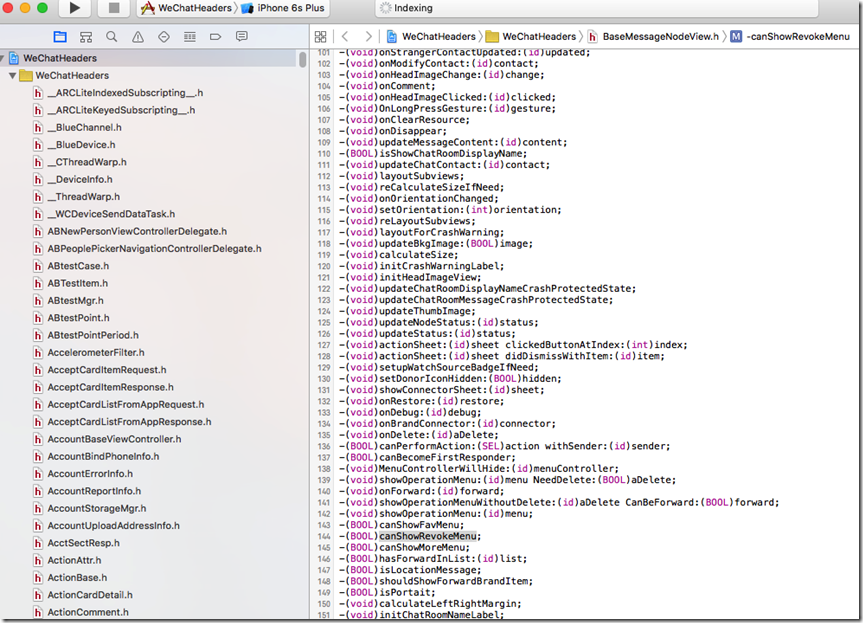Click the onForward: method line
The image size is (863, 623).
(421, 491)
